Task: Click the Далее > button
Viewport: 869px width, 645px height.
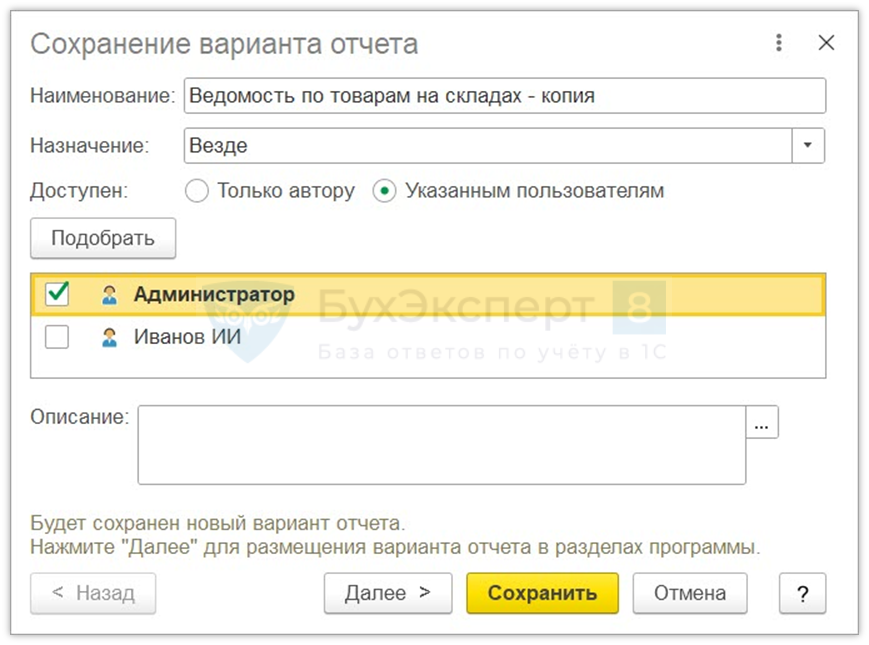Action: (388, 593)
